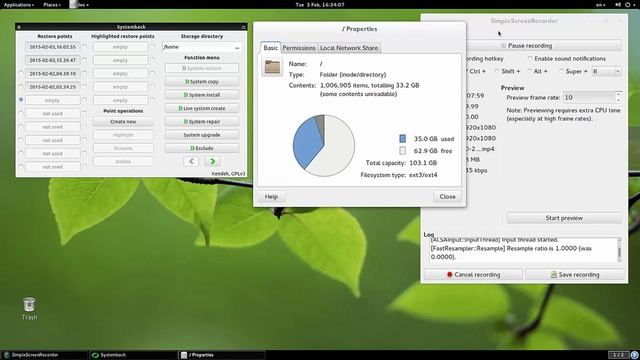Click the Live system create button
The height and width of the screenshot is (360, 640).
pyautogui.click(x=202, y=108)
